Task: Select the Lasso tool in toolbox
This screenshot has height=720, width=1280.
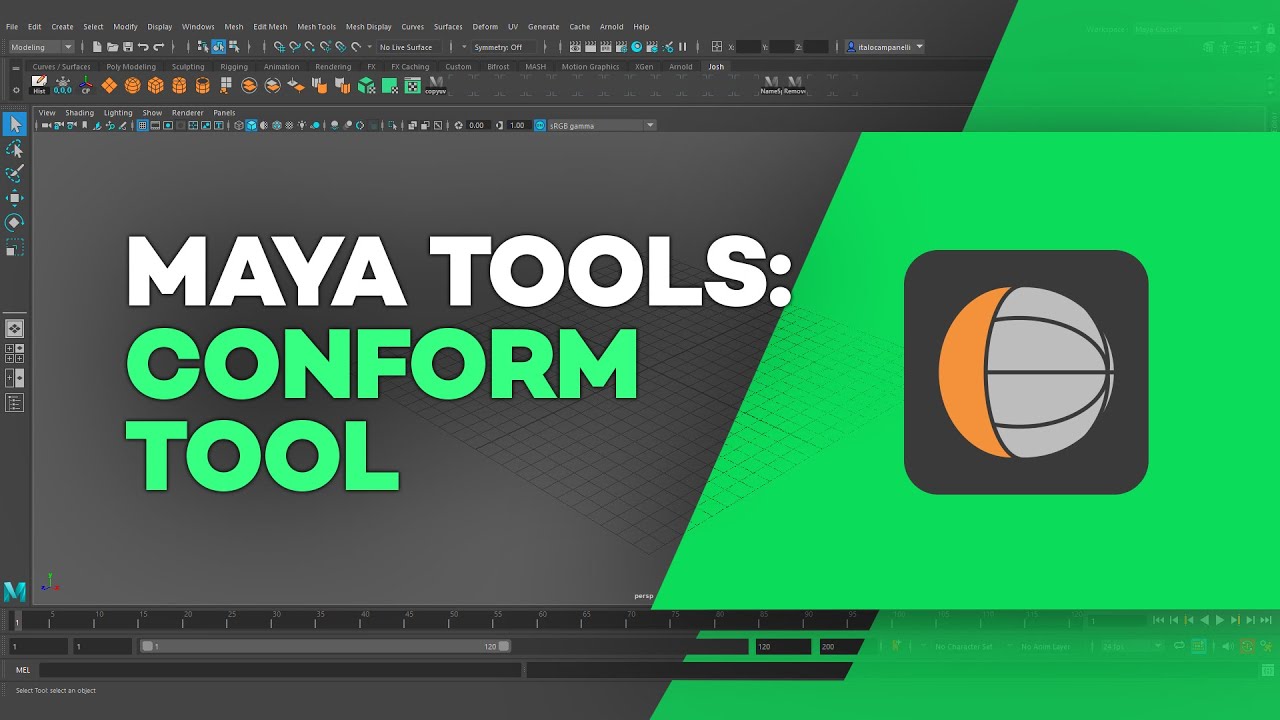Action: click(x=15, y=149)
